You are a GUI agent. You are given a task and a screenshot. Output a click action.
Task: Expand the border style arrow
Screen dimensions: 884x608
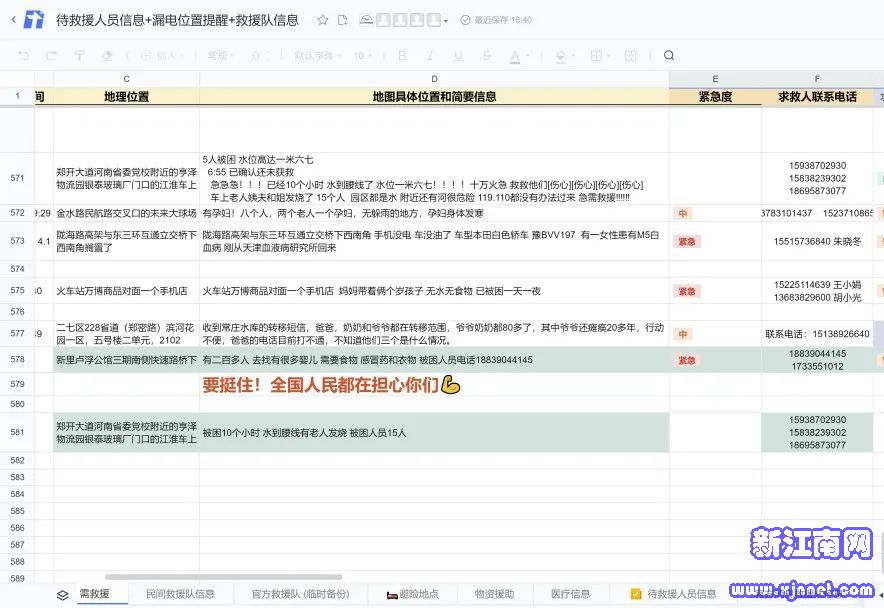[608, 55]
